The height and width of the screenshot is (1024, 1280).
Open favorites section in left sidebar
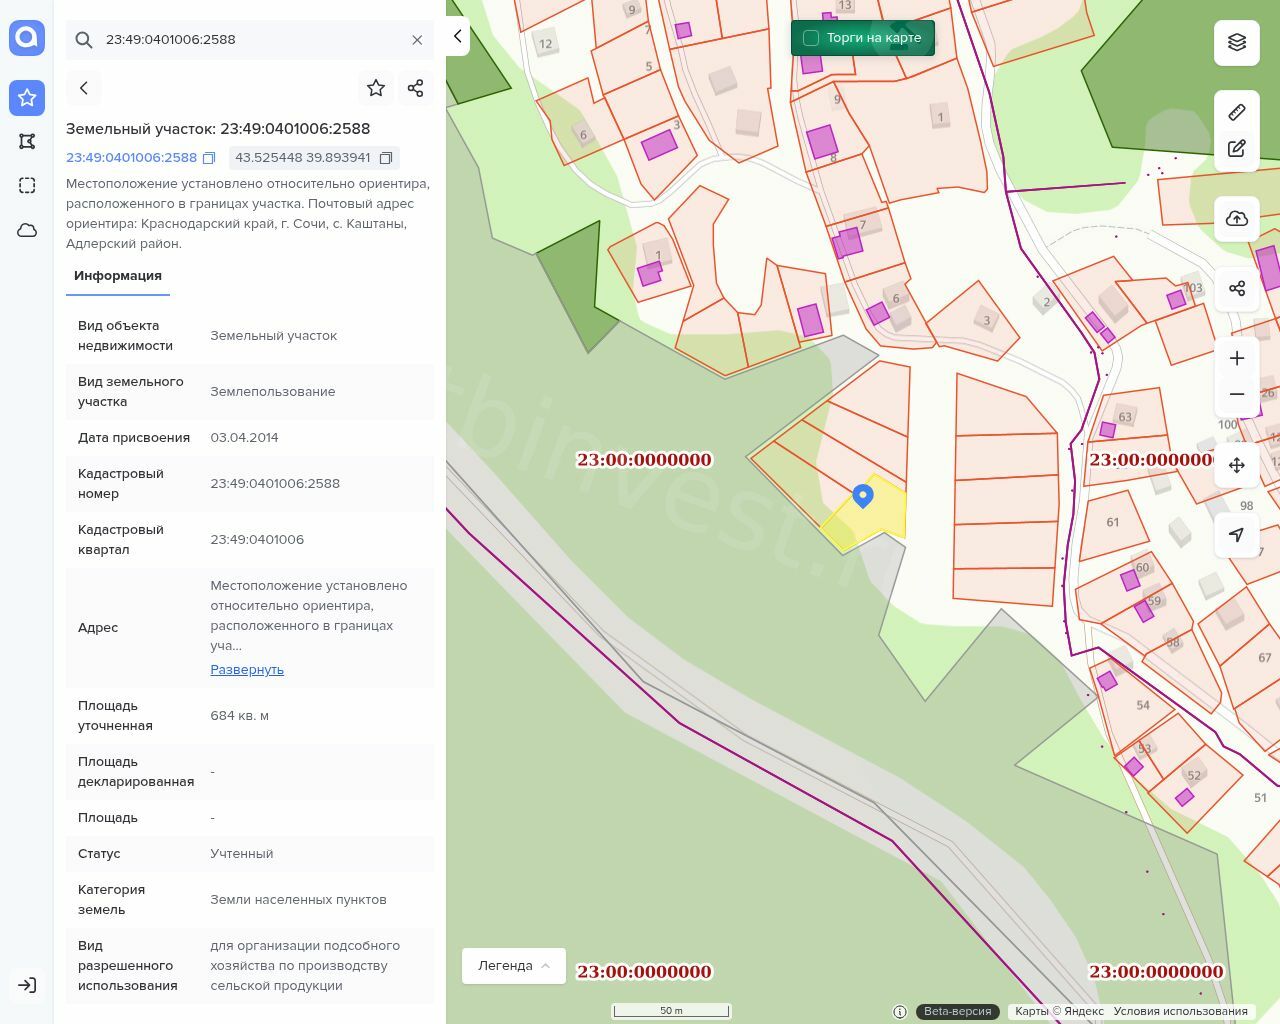(27, 98)
